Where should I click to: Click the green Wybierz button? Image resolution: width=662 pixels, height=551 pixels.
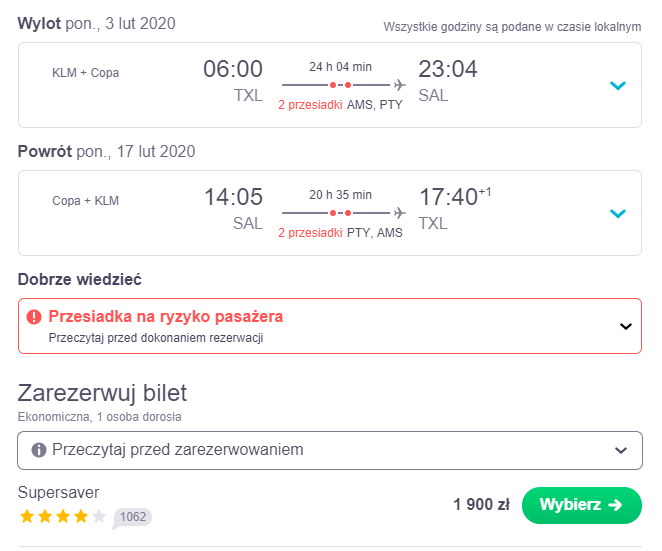pyautogui.click(x=582, y=505)
